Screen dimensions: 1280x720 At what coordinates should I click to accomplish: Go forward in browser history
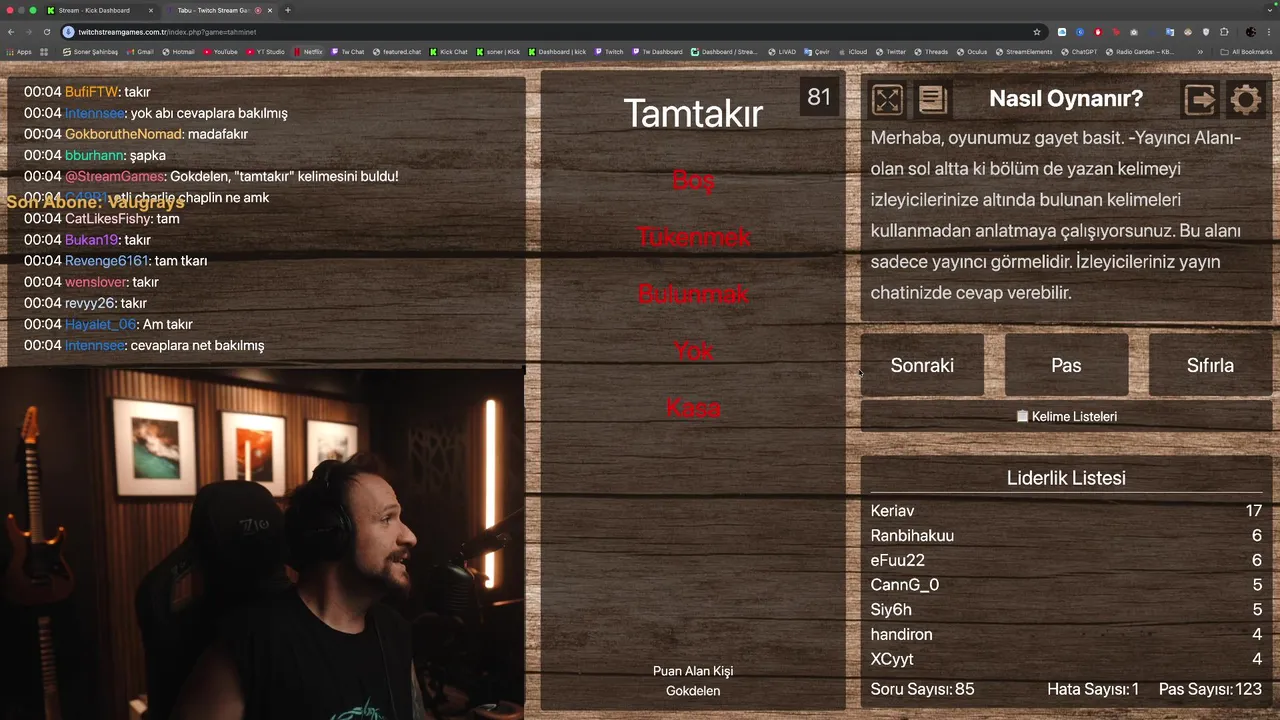point(29,32)
